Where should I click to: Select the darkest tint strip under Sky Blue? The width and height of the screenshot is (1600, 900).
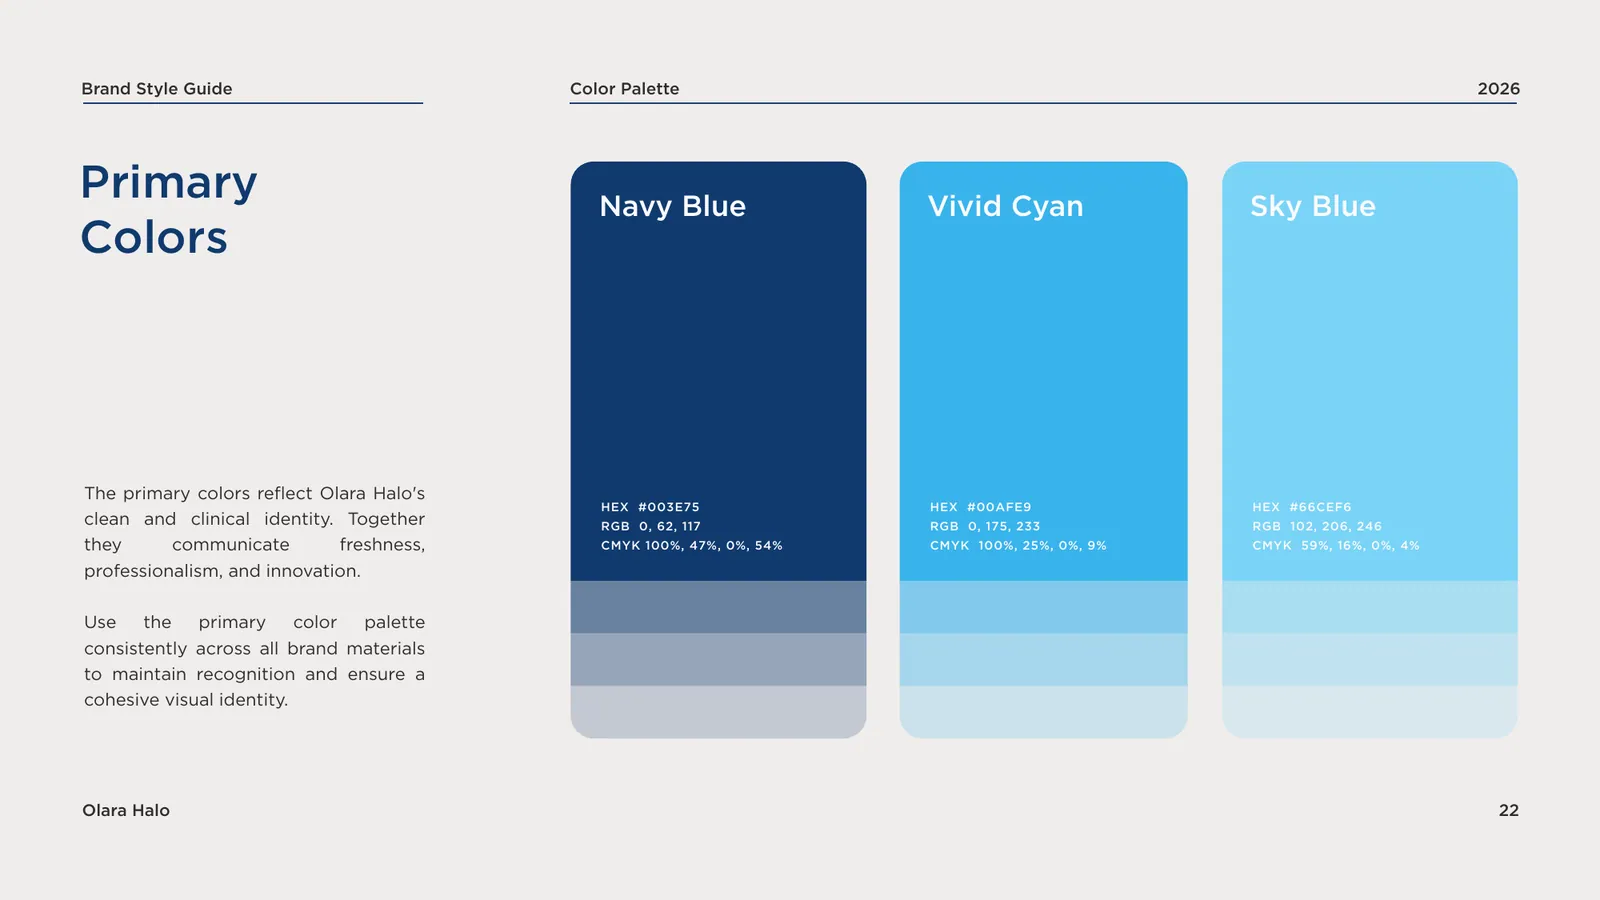(1370, 607)
